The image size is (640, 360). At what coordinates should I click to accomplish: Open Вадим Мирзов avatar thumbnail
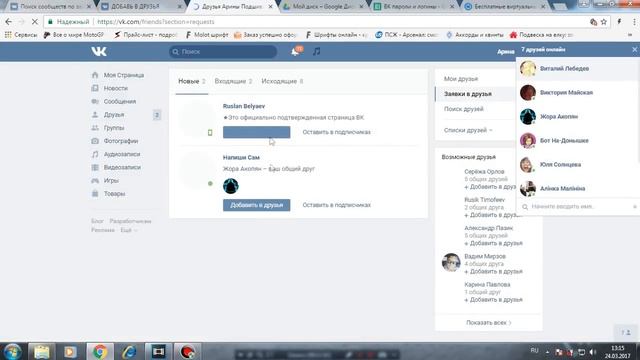[451, 262]
